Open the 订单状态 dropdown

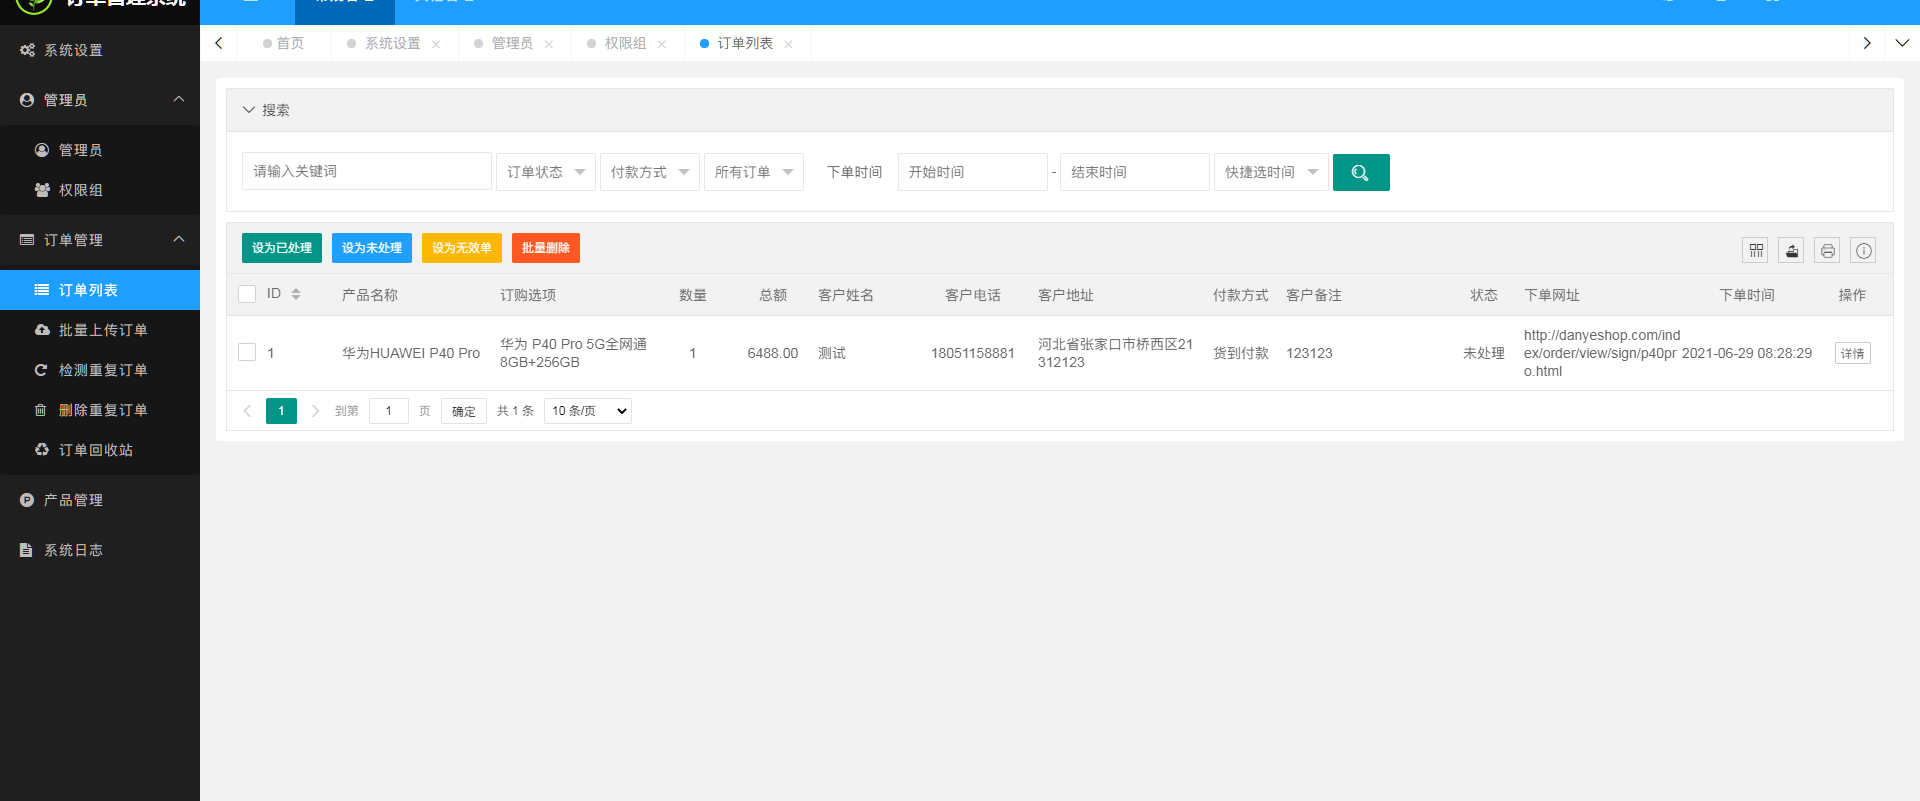pyautogui.click(x=545, y=172)
